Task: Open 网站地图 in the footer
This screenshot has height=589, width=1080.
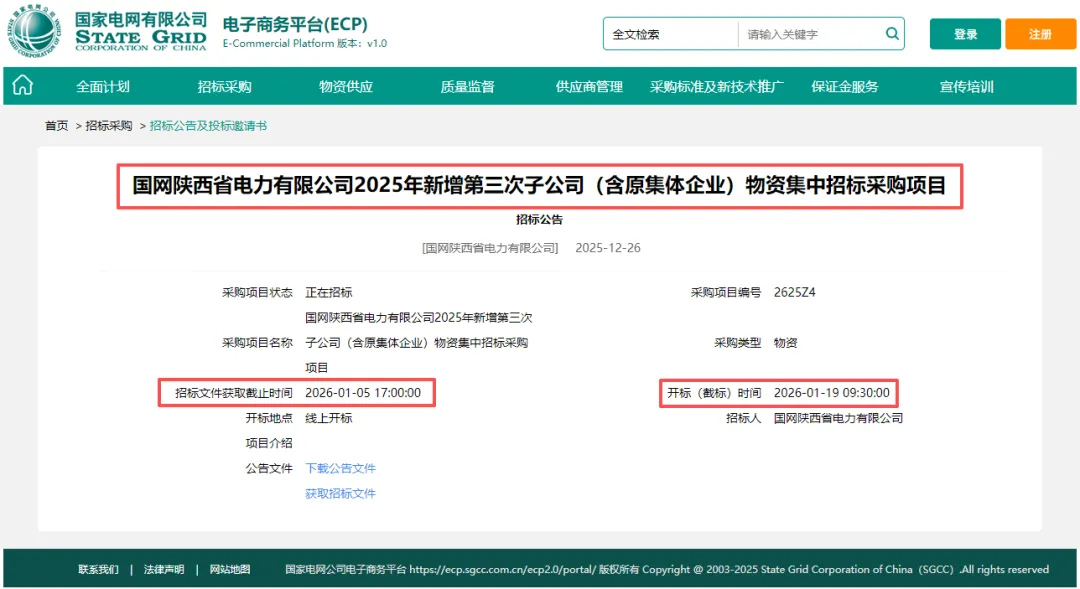Action: 230,569
